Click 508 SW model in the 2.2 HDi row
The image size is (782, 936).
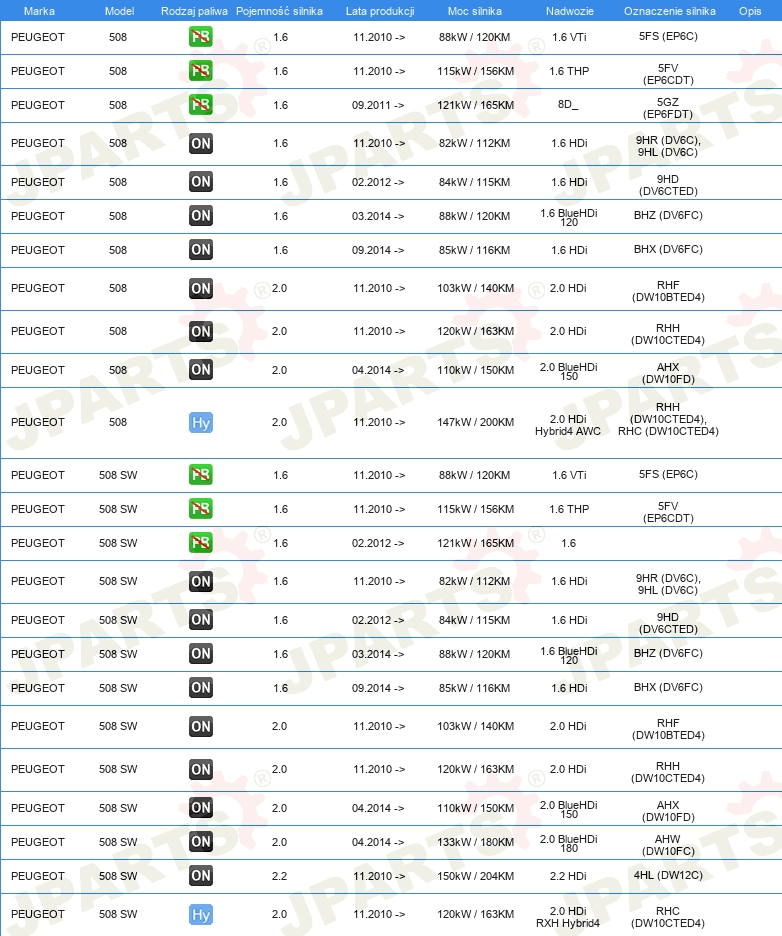[x=118, y=876]
